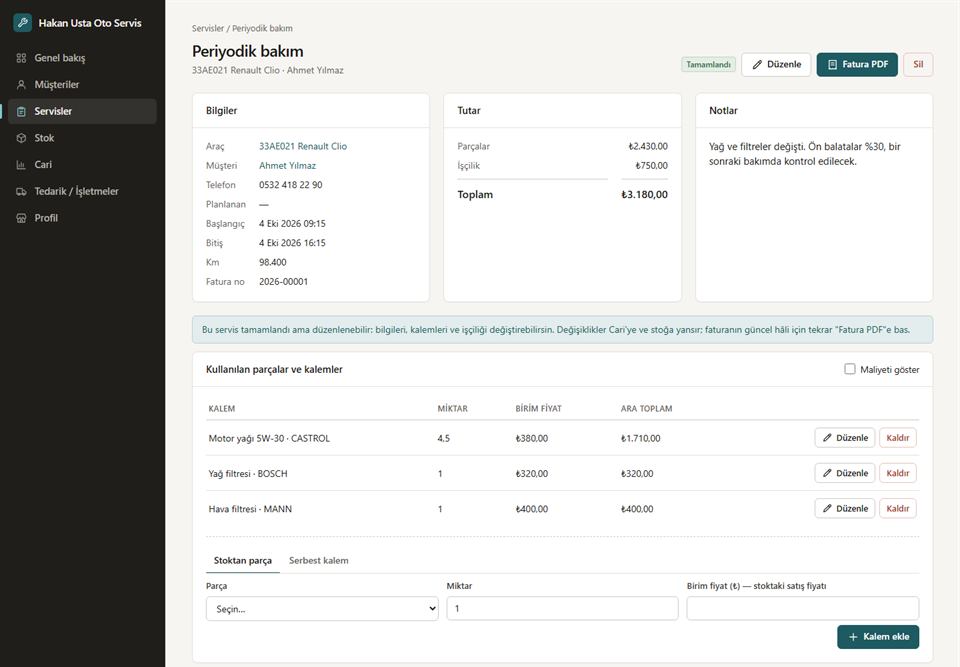Click the Servisler clipboard icon
Screen dimensions: 960x667
(21, 111)
